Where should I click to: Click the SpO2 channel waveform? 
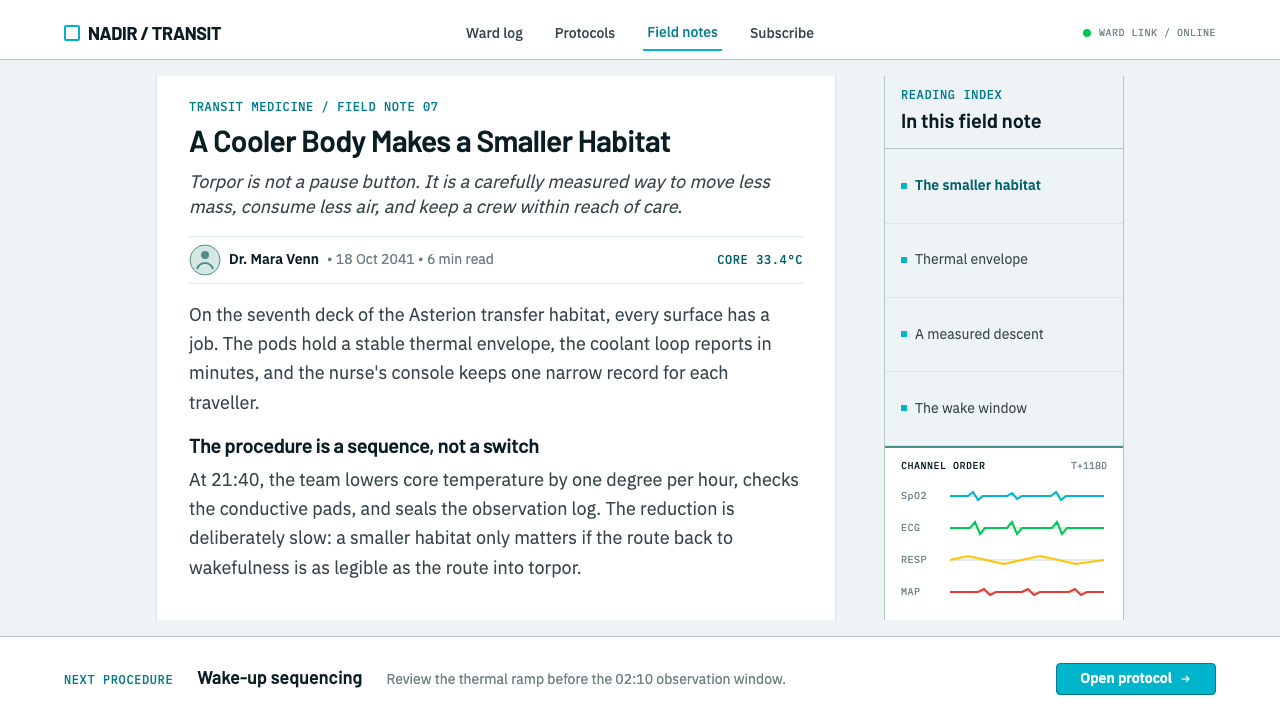1027,496
